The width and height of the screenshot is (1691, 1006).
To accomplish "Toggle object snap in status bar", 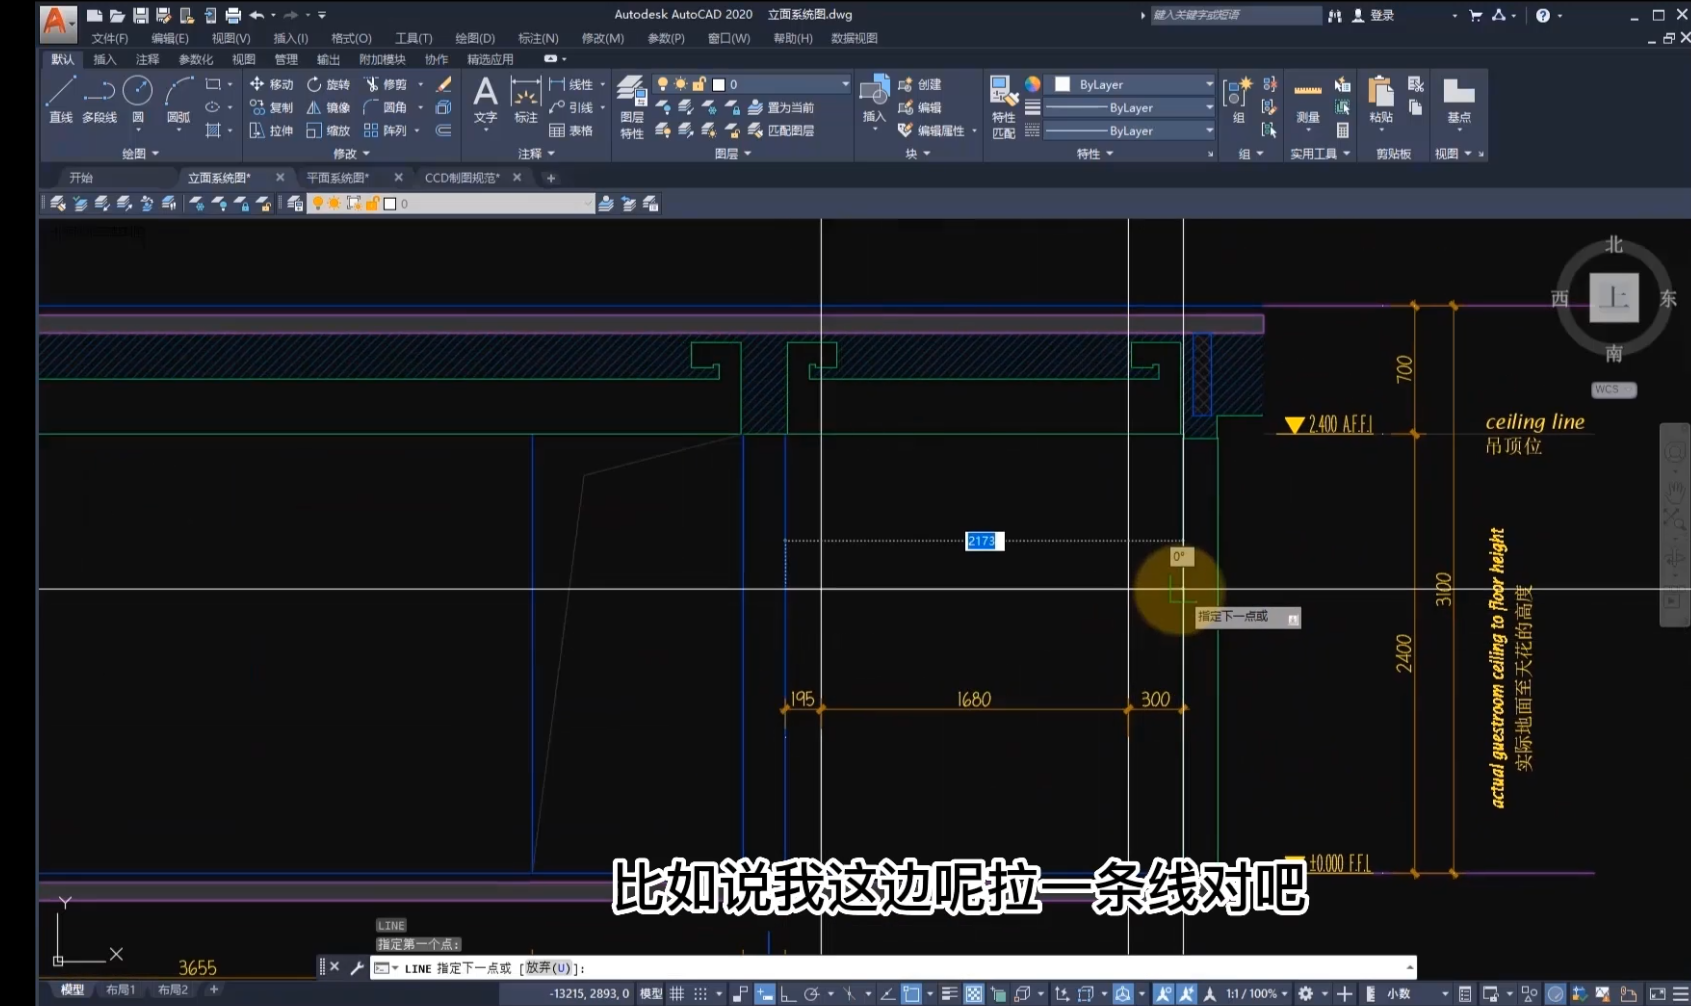I will click(x=911, y=994).
